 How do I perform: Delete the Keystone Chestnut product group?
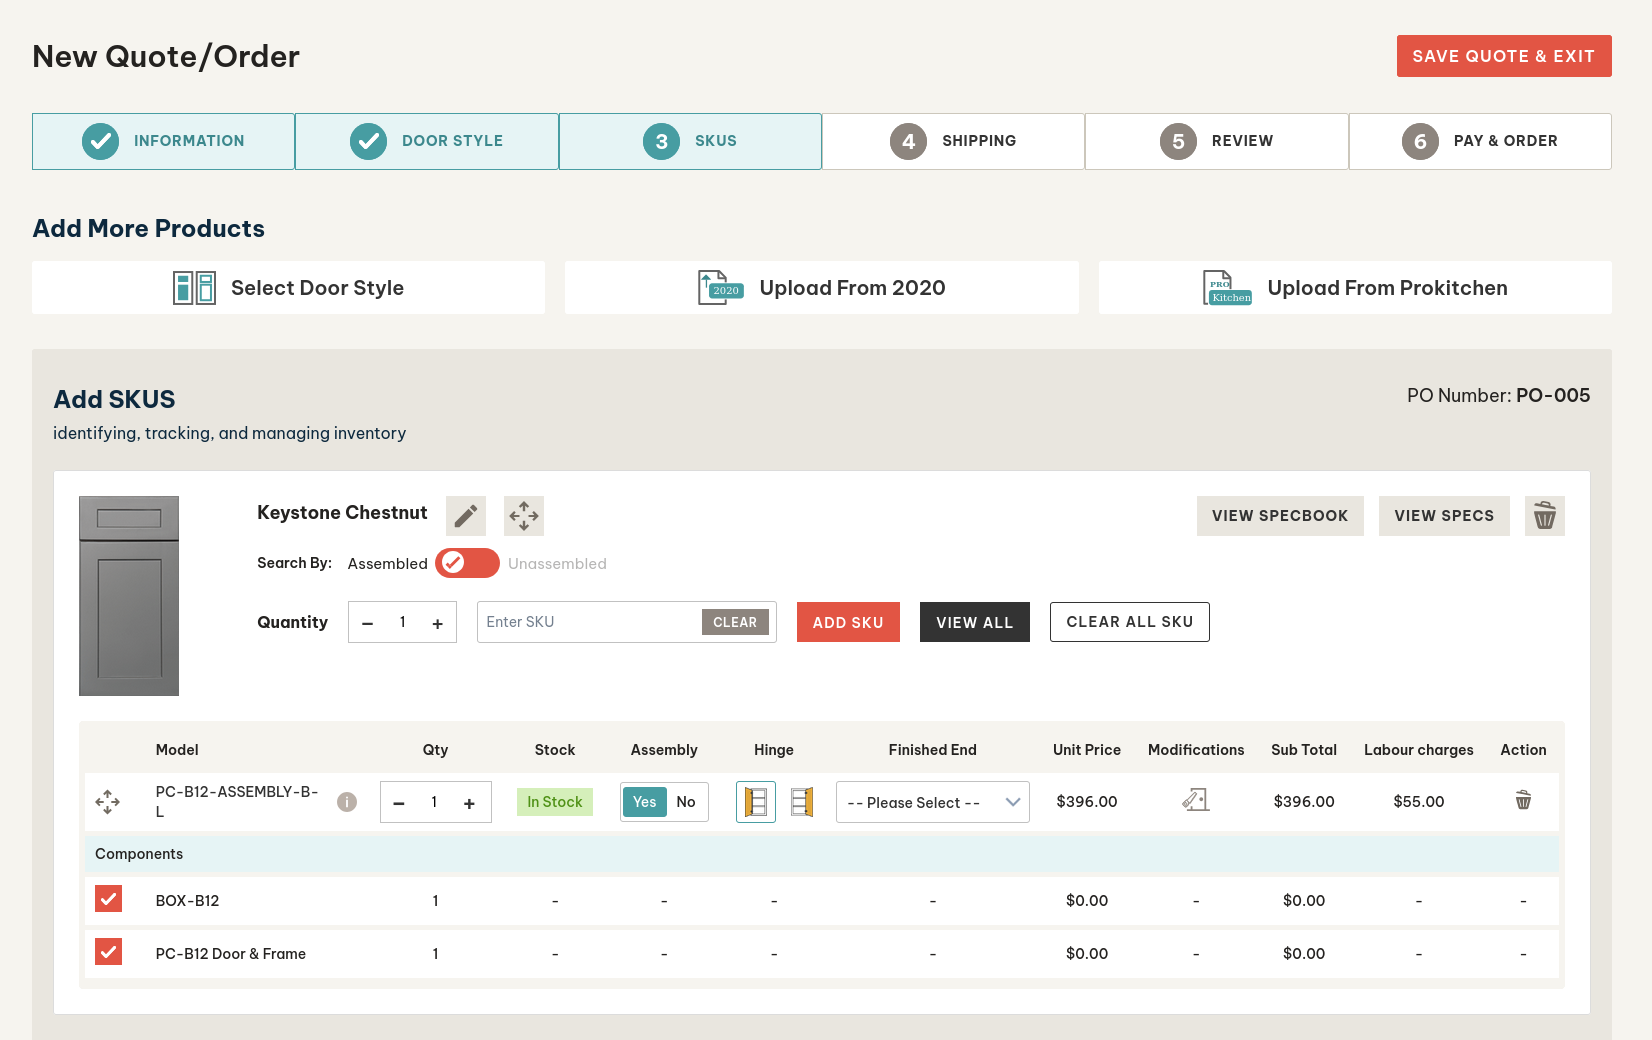pos(1544,516)
